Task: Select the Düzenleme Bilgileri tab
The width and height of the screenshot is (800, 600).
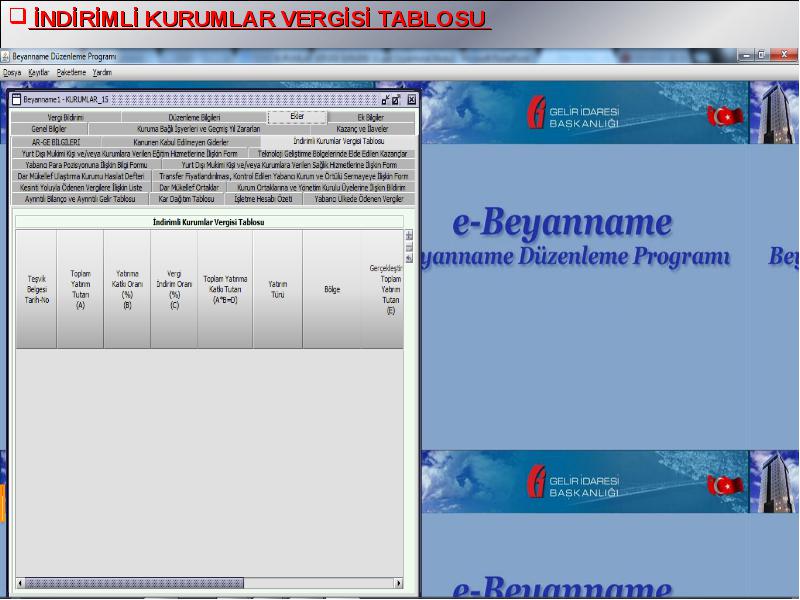Action: tap(194, 117)
